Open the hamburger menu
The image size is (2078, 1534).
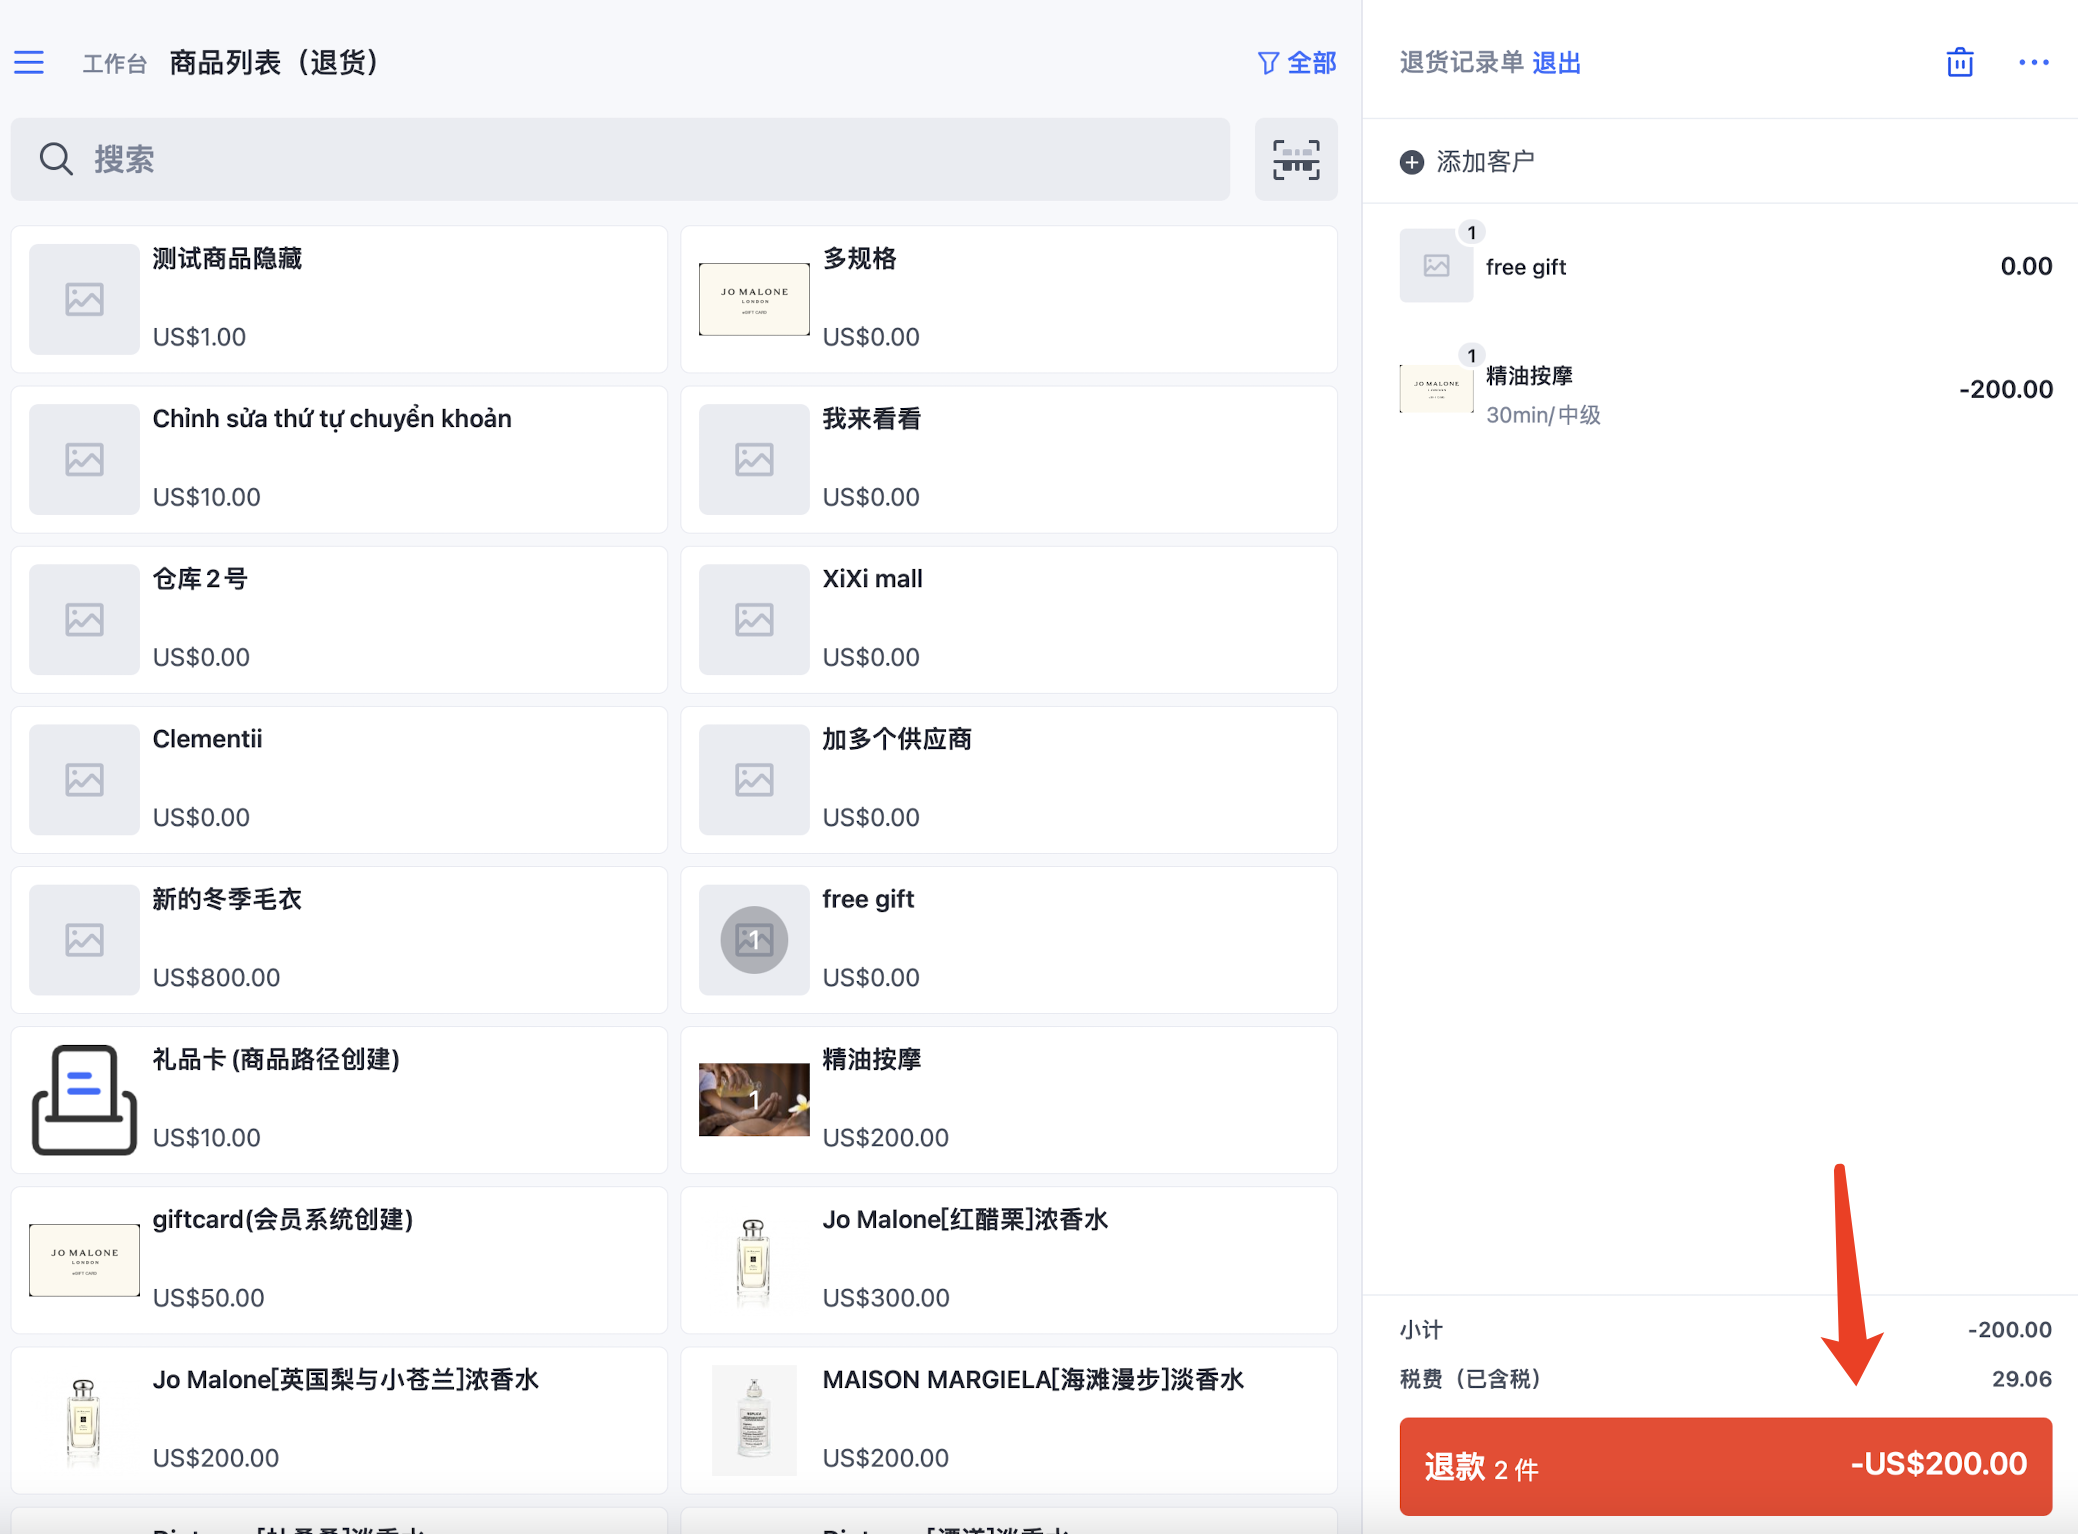[29, 63]
